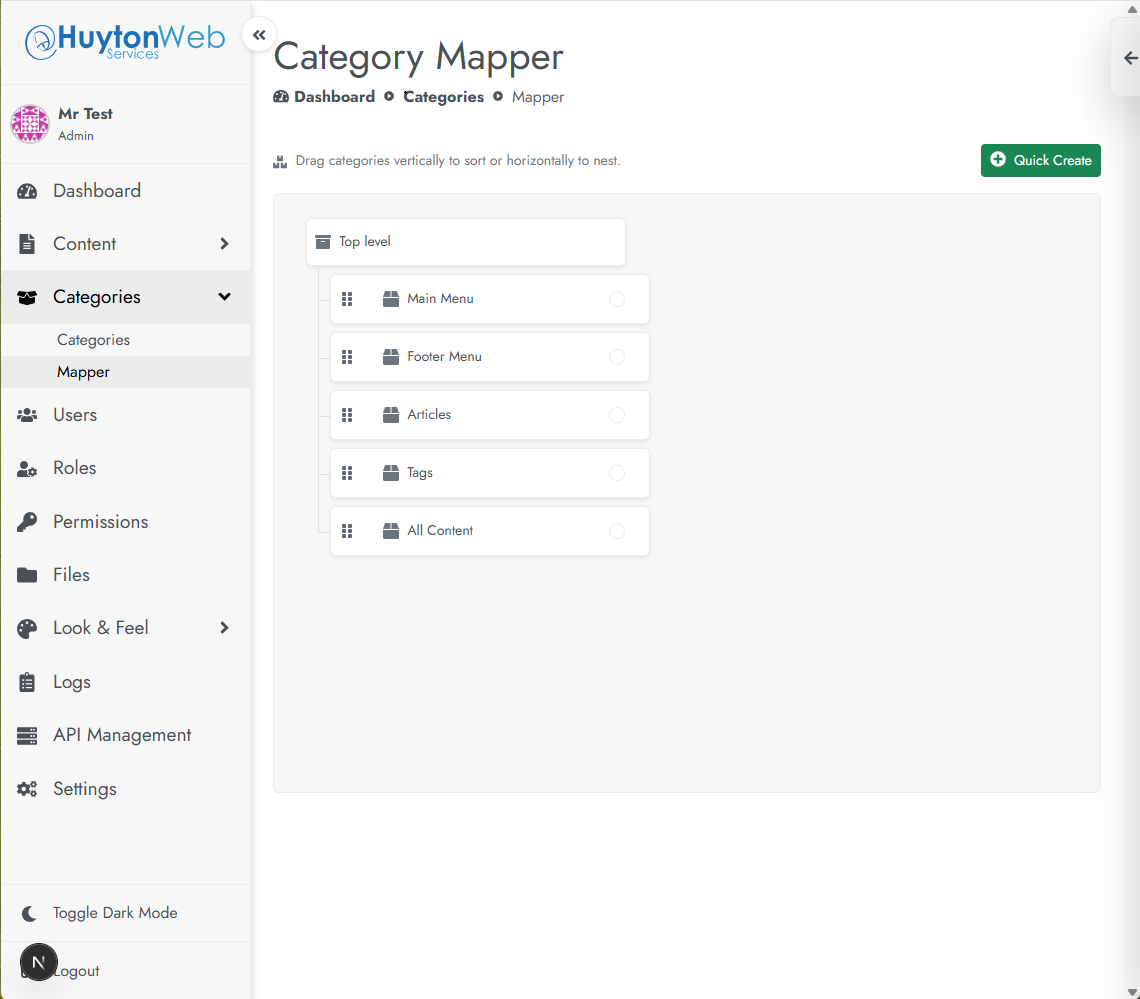
Task: Click the Settings cogs icon
Action: [27, 789]
